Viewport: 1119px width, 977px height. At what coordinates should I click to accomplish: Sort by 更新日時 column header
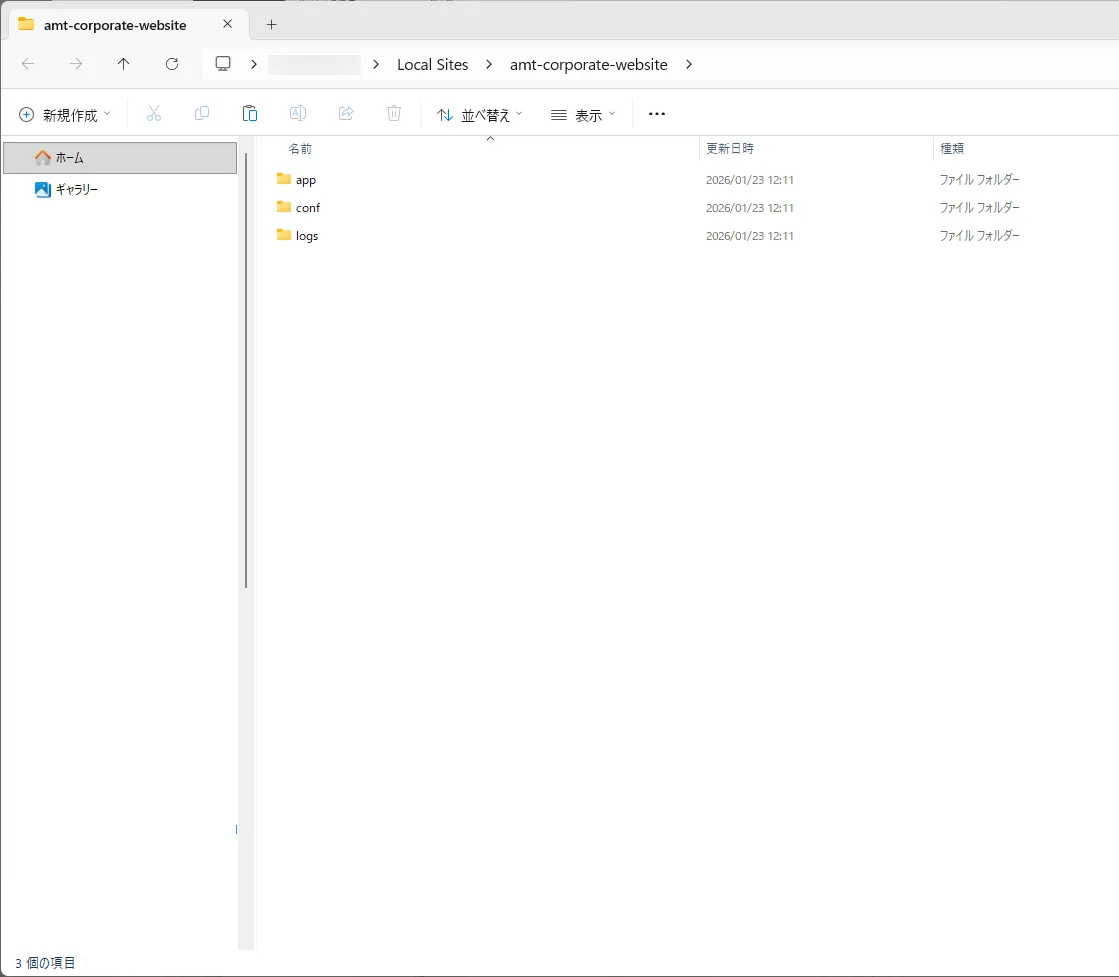730,148
